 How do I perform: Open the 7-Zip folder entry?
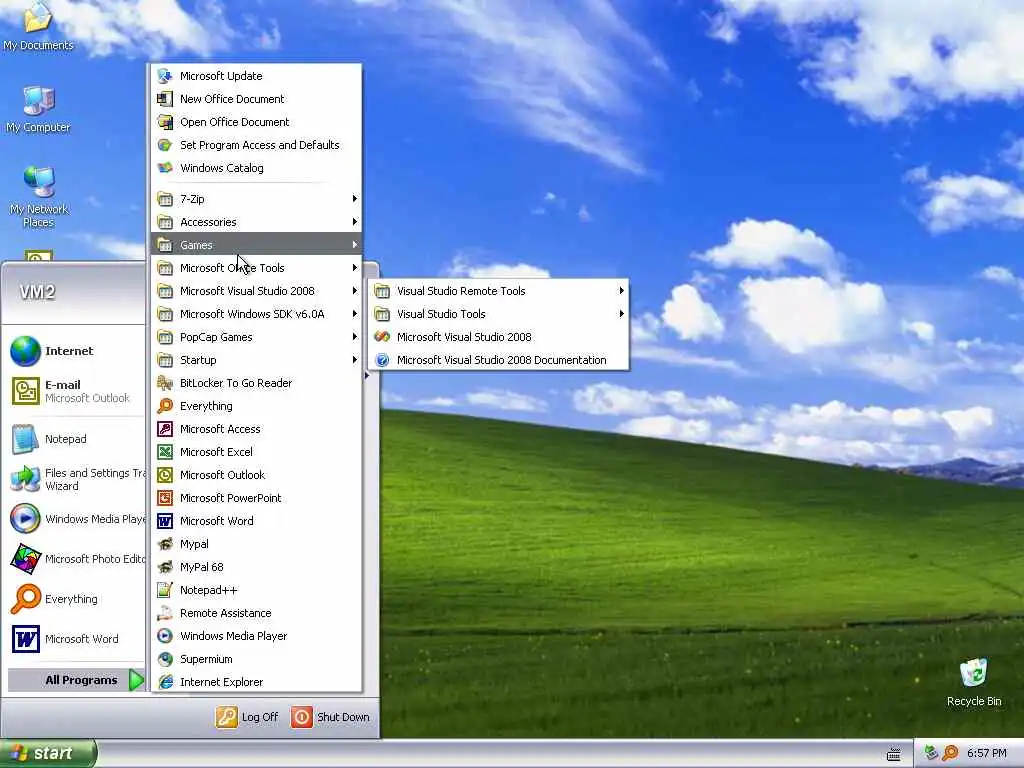tap(256, 199)
